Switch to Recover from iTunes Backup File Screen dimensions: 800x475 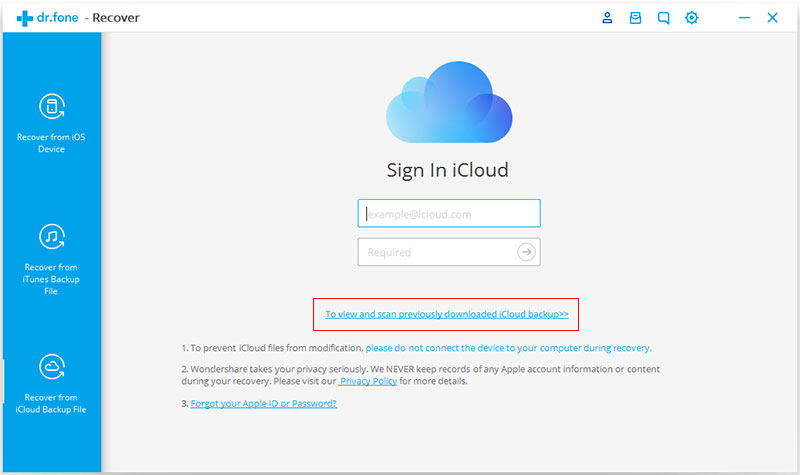[51, 260]
